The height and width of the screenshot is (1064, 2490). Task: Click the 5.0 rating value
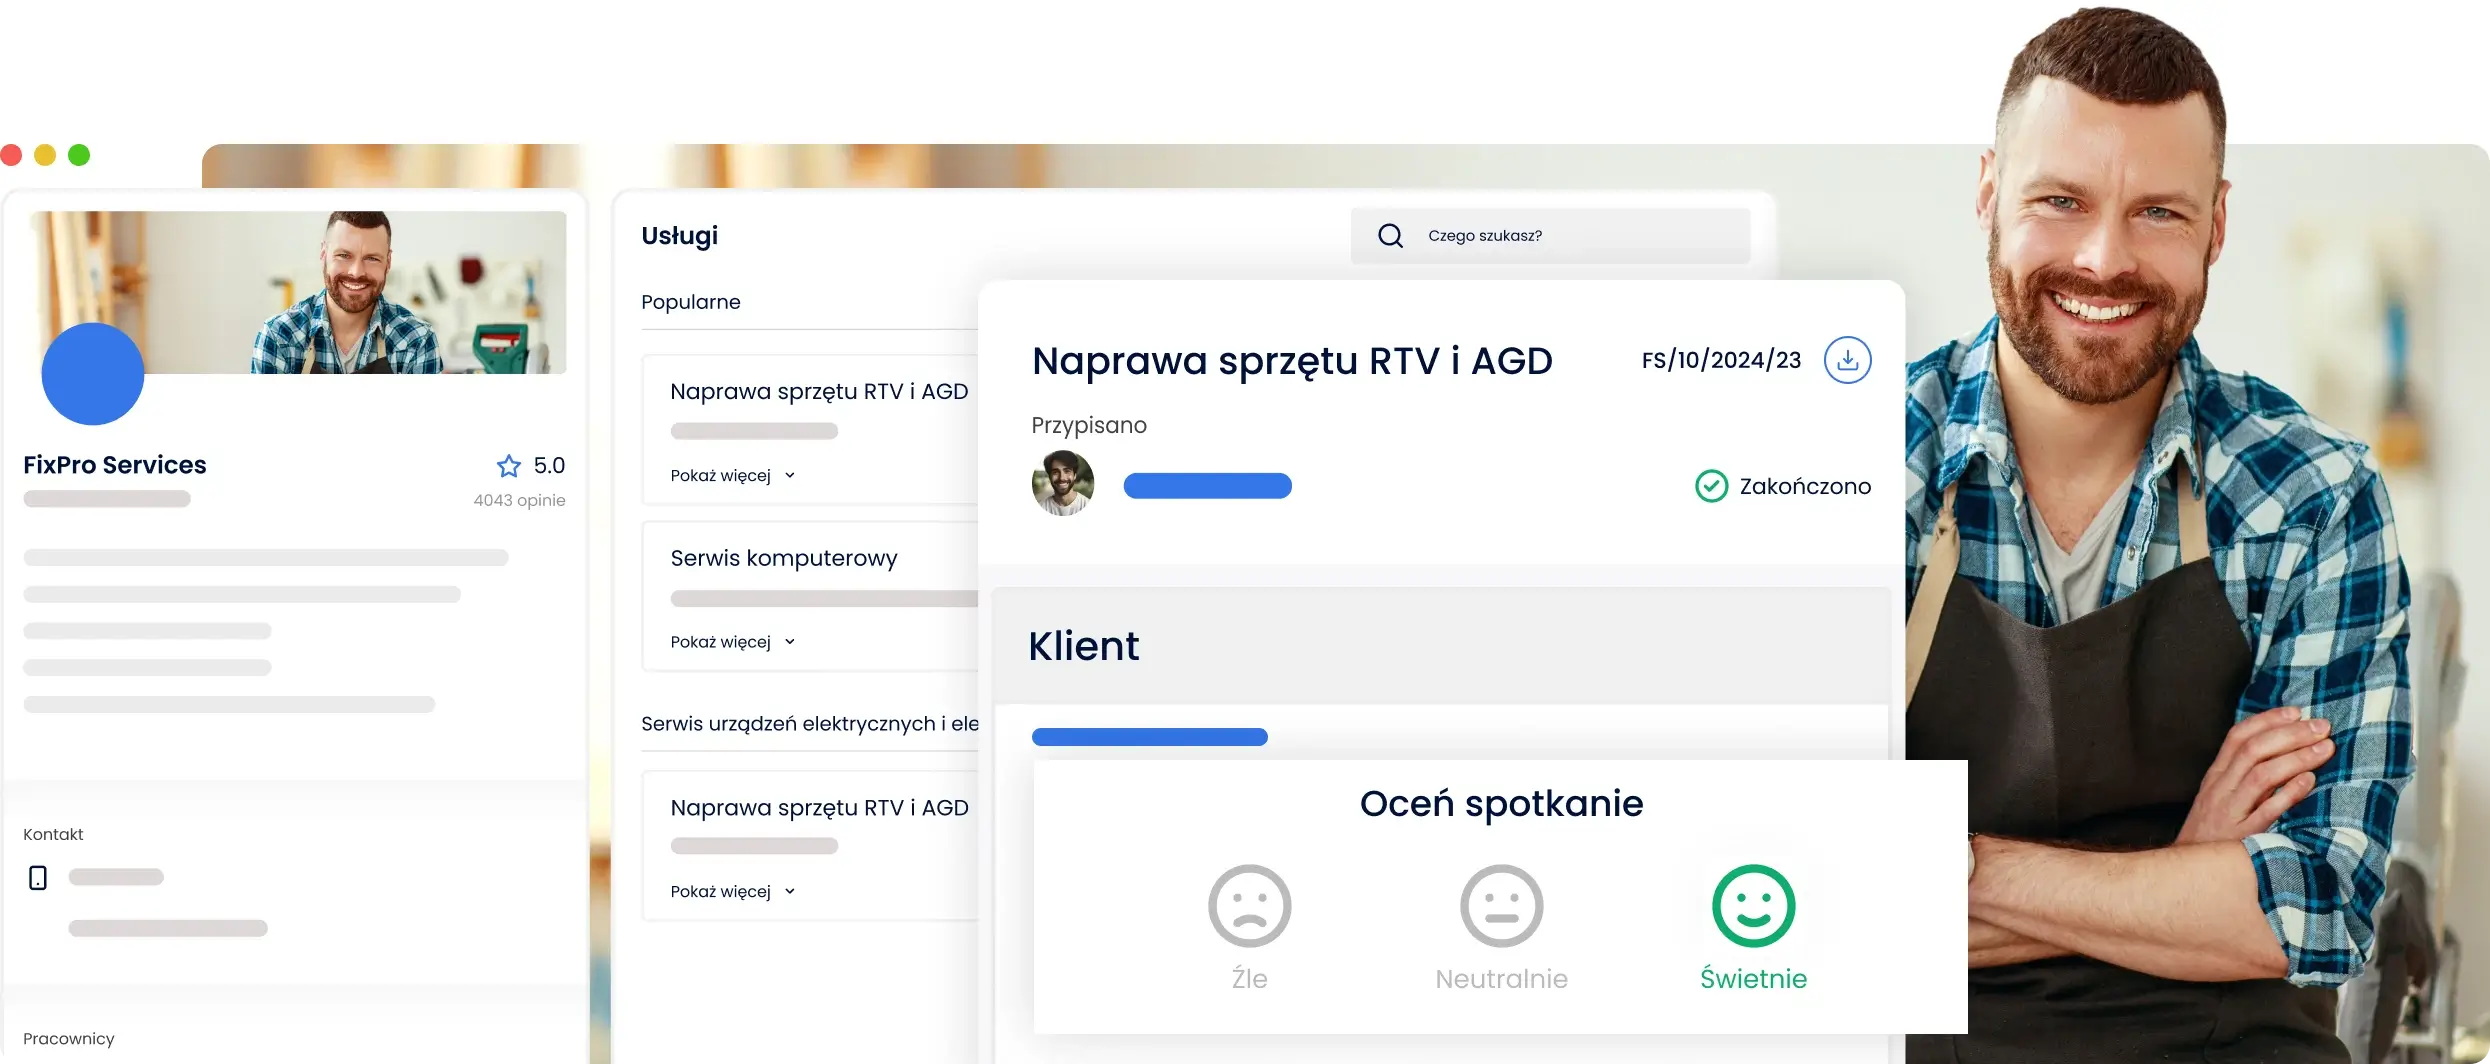(549, 466)
